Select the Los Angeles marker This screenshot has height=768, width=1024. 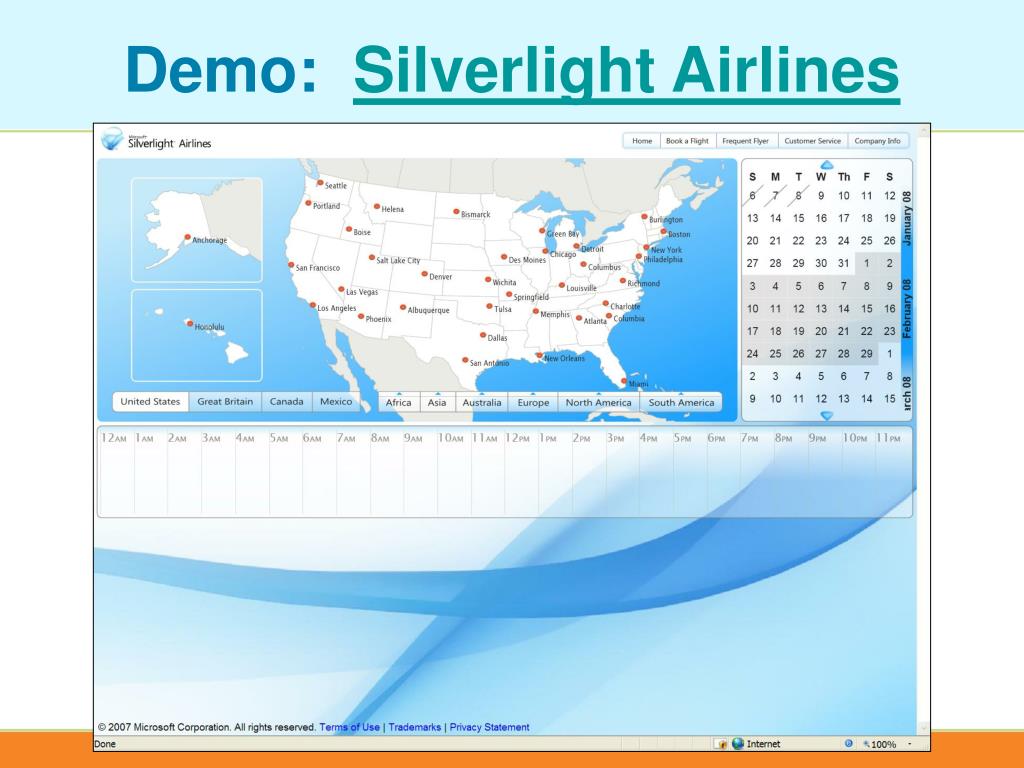[313, 306]
